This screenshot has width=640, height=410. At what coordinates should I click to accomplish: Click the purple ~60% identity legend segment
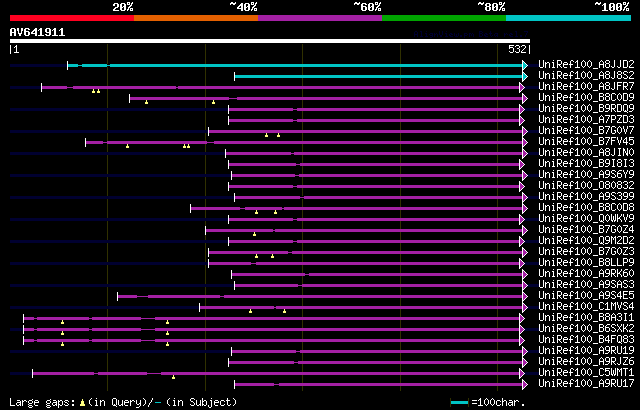click(x=320, y=18)
